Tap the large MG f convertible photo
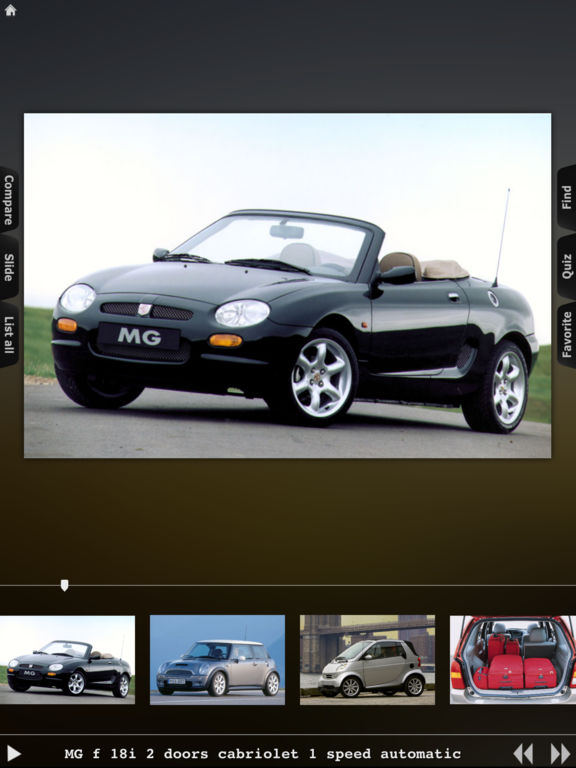Screen dimensions: 576x768 coord(288,286)
